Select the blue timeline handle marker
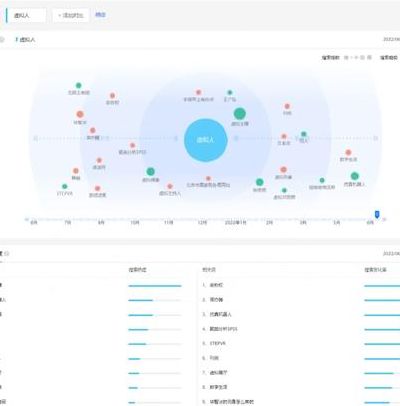Screen dimensions: 400x406 377,214
